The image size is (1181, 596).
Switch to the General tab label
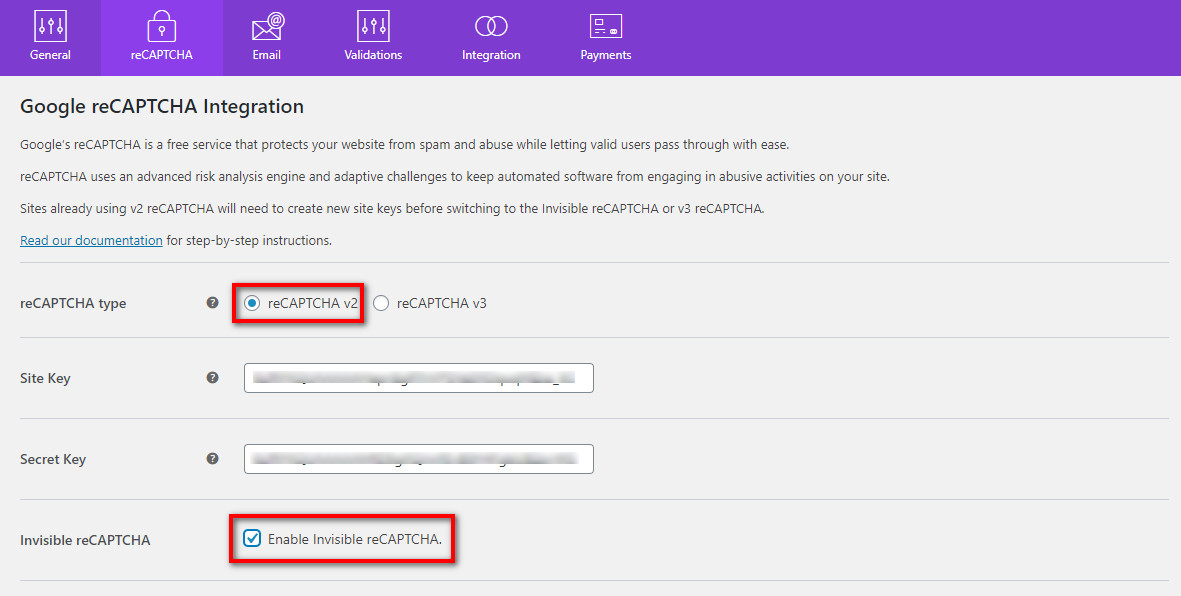50,55
